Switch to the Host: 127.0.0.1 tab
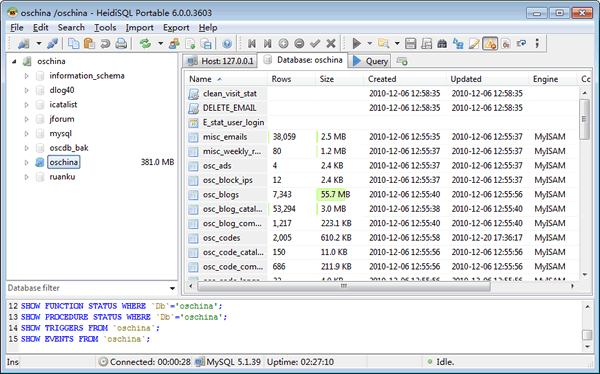The image size is (600, 374). 220,61
